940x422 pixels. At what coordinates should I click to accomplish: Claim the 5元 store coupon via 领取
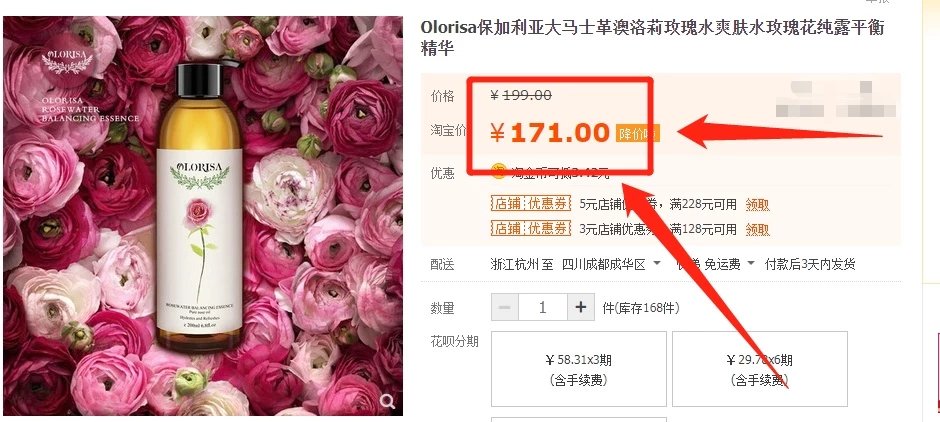pos(758,205)
